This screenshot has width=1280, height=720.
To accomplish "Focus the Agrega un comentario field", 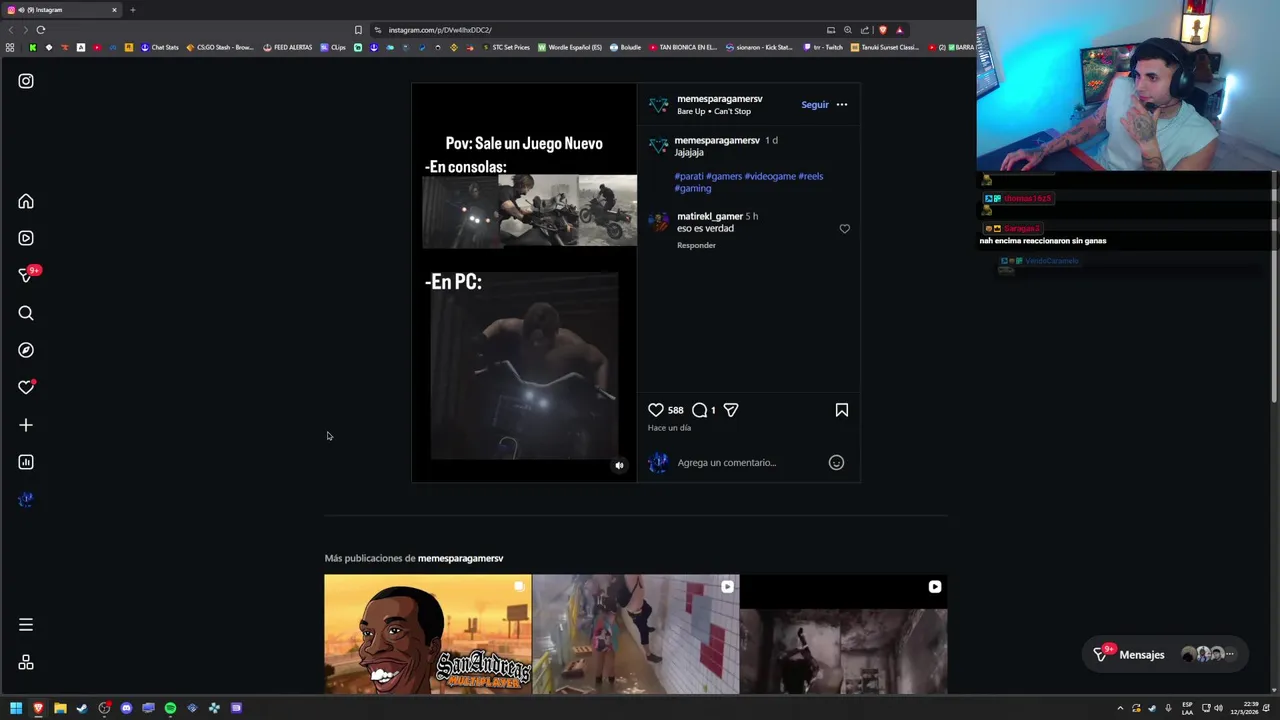I will [748, 463].
